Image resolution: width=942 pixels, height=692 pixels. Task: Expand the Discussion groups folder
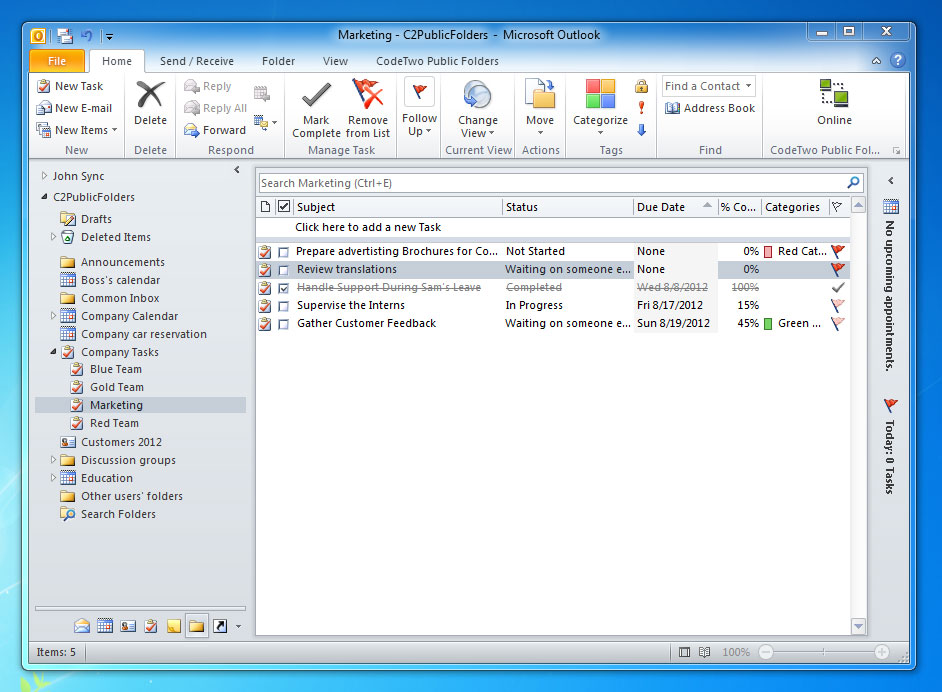(x=53, y=460)
